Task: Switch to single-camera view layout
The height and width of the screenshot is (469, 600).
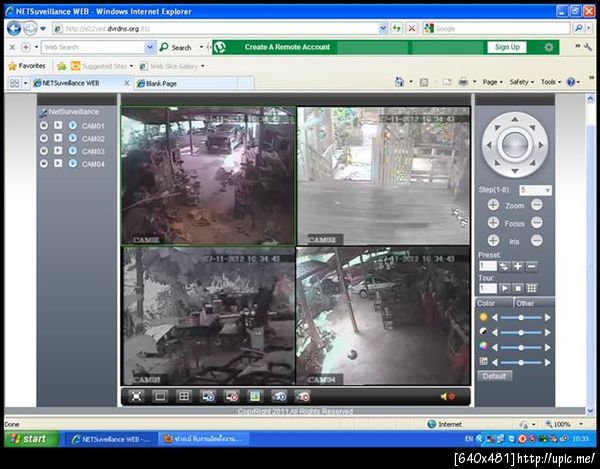Action: pos(160,396)
